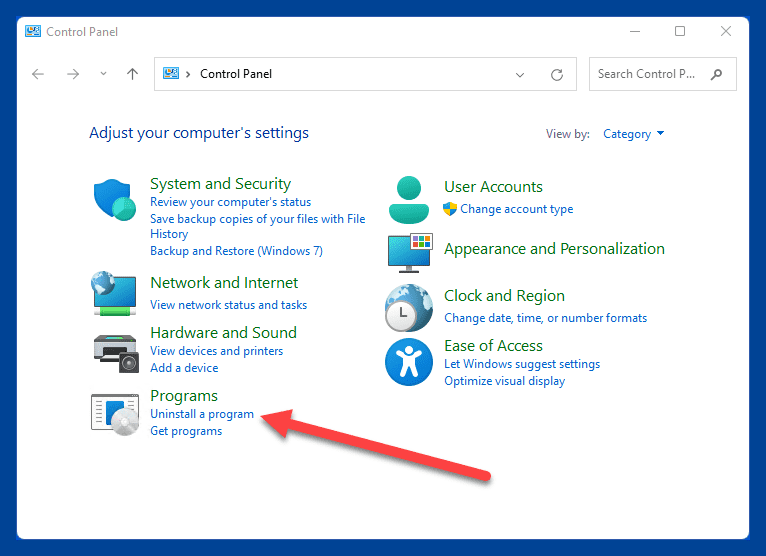The width and height of the screenshot is (766, 556).
Task: Open recent locations dropdown arrow
Action: pos(103,74)
